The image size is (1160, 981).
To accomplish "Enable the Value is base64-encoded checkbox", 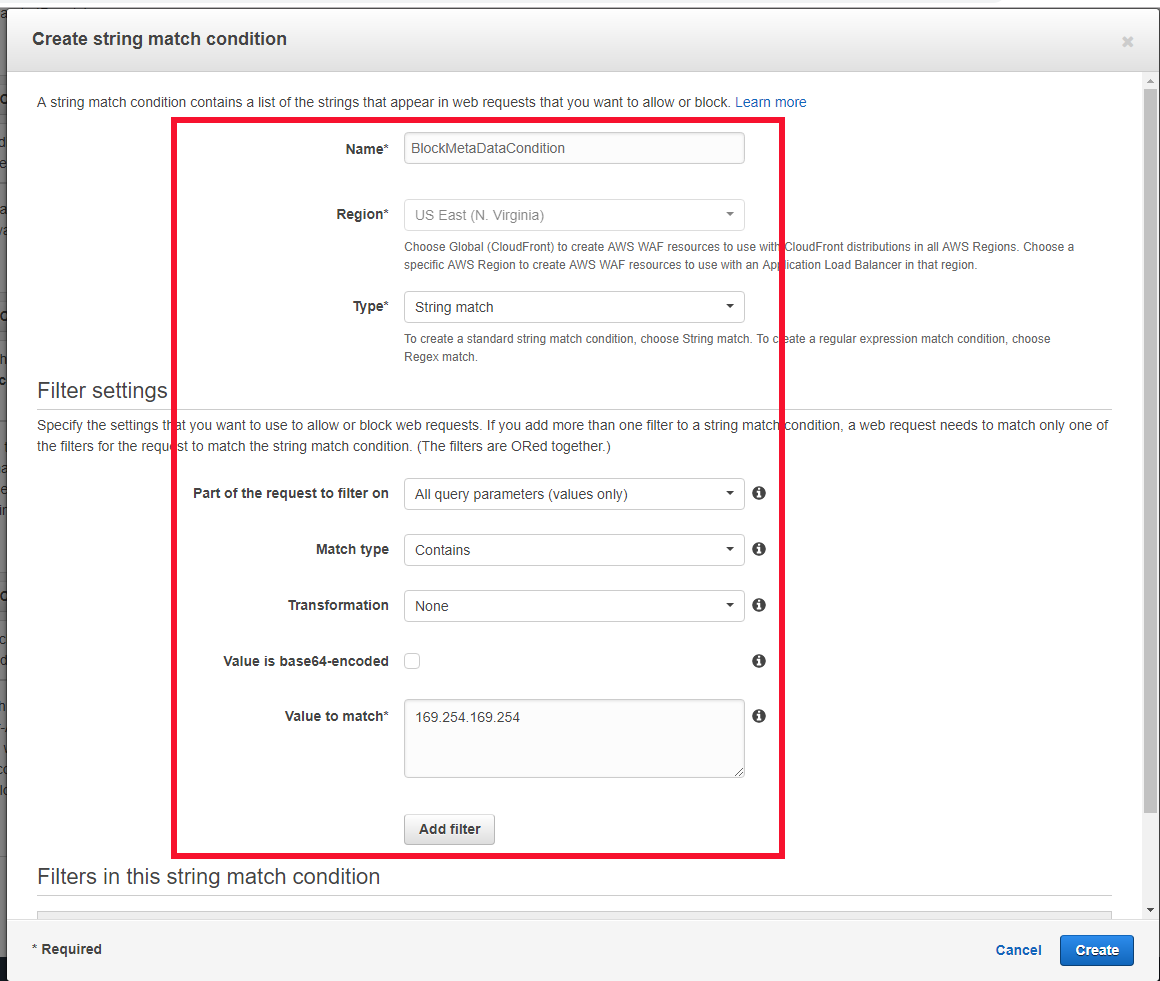I will tap(412, 661).
